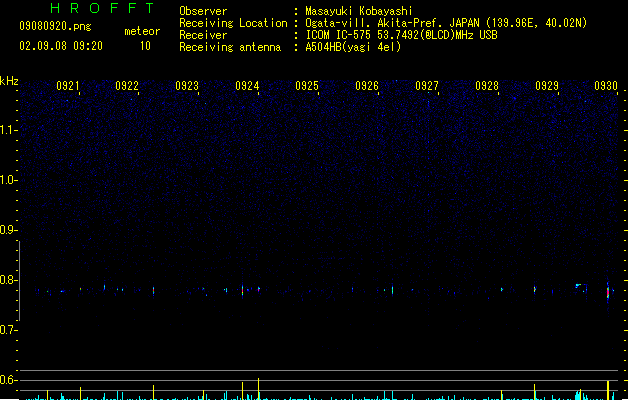Screen dimensions: 629x400
Task: Select ICOM IC-575 53.7492 MHz USB text
Action: coord(402,35)
